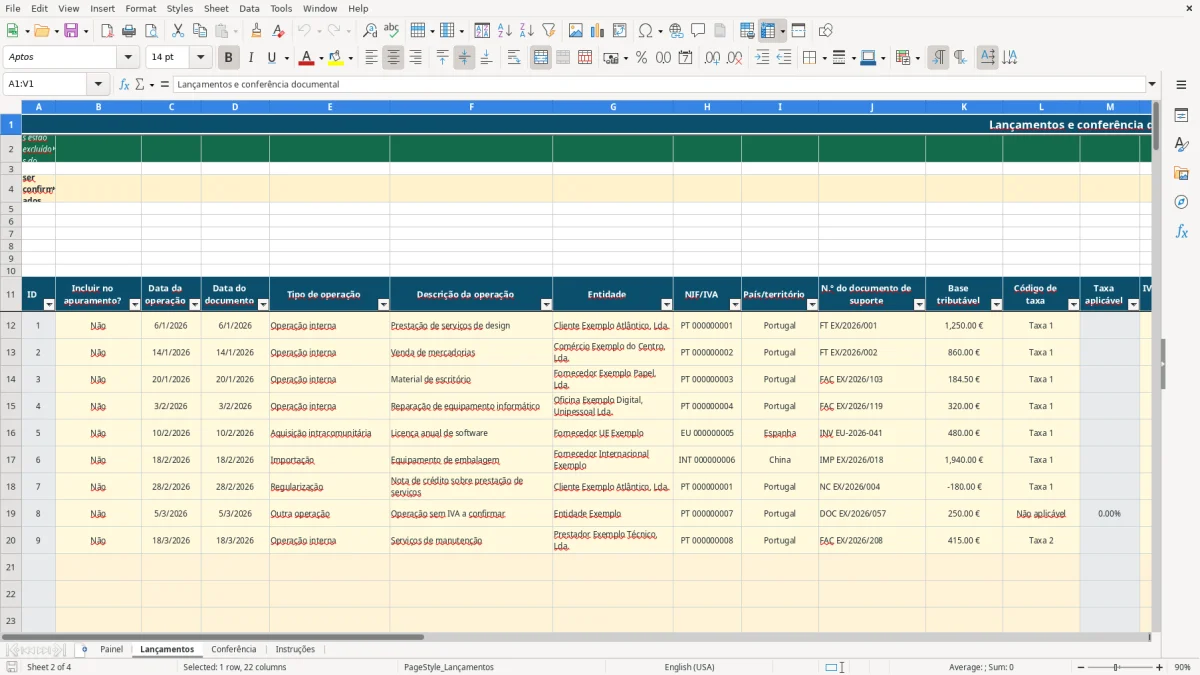Open Borders dropdown arrow
Image resolution: width=1200 pixels, height=675 pixels.
(823, 58)
